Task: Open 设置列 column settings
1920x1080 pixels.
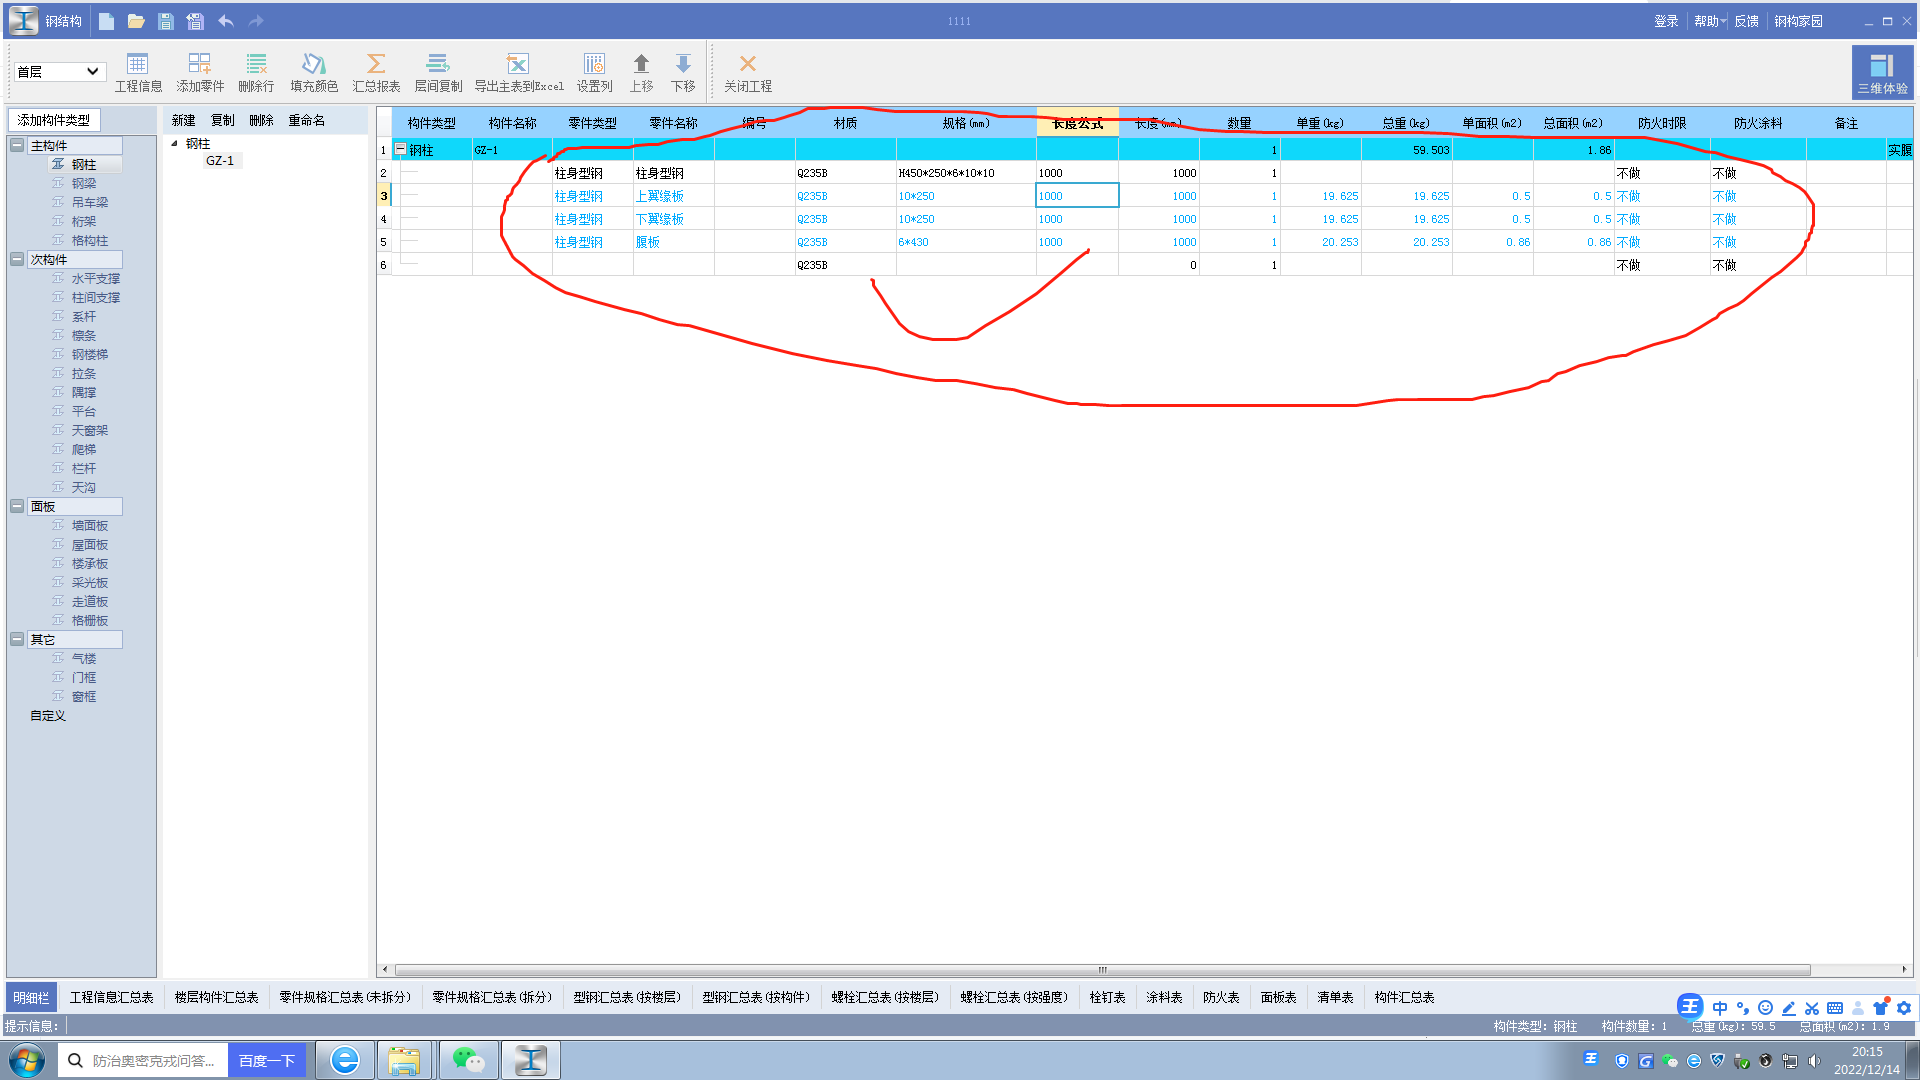Action: pyautogui.click(x=594, y=73)
